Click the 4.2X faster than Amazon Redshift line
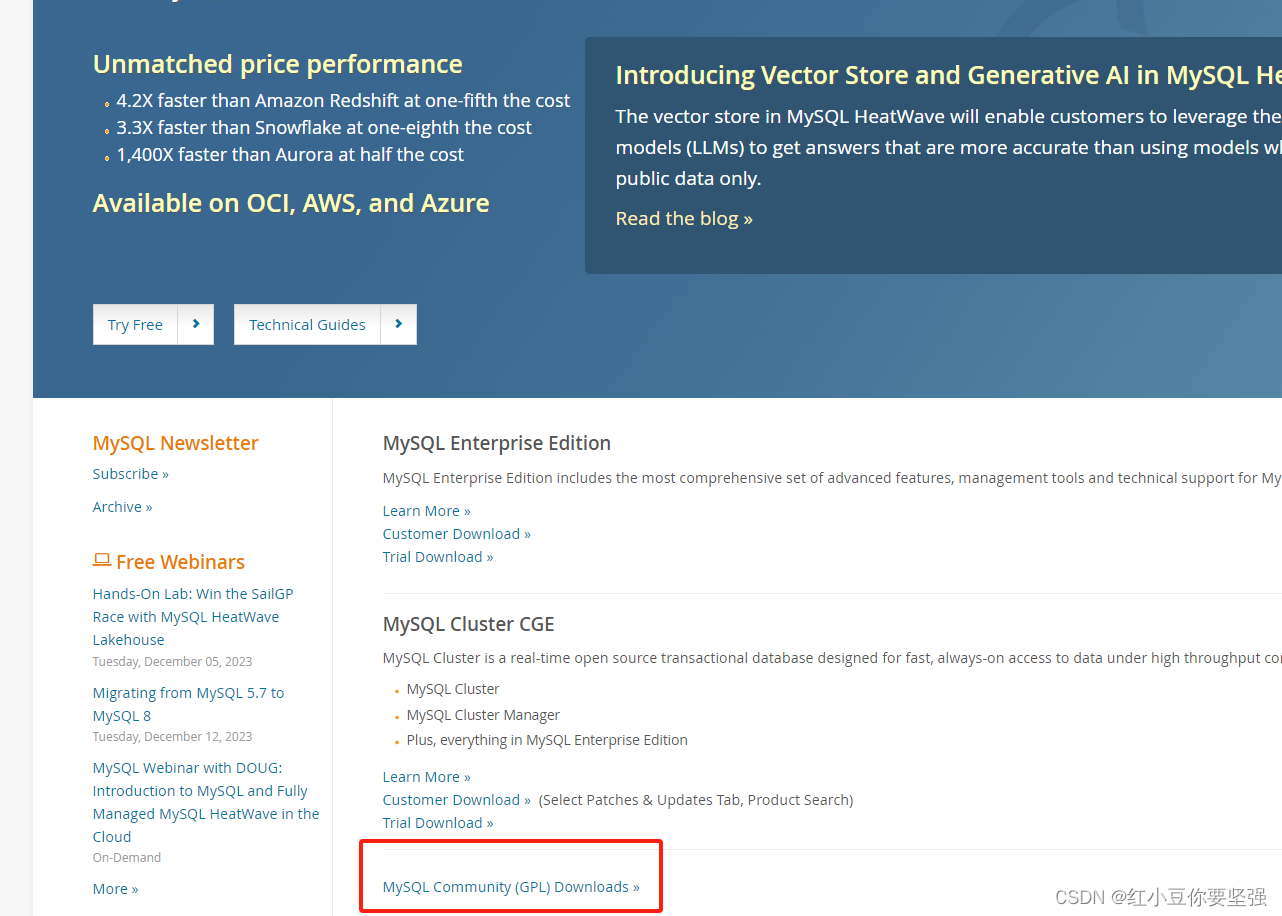The image size is (1282, 916). (343, 101)
